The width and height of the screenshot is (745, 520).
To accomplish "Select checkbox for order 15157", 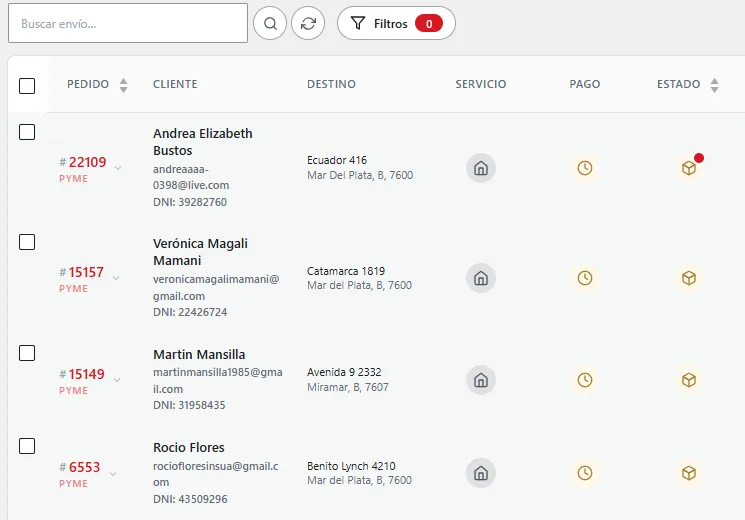I will click(27, 242).
